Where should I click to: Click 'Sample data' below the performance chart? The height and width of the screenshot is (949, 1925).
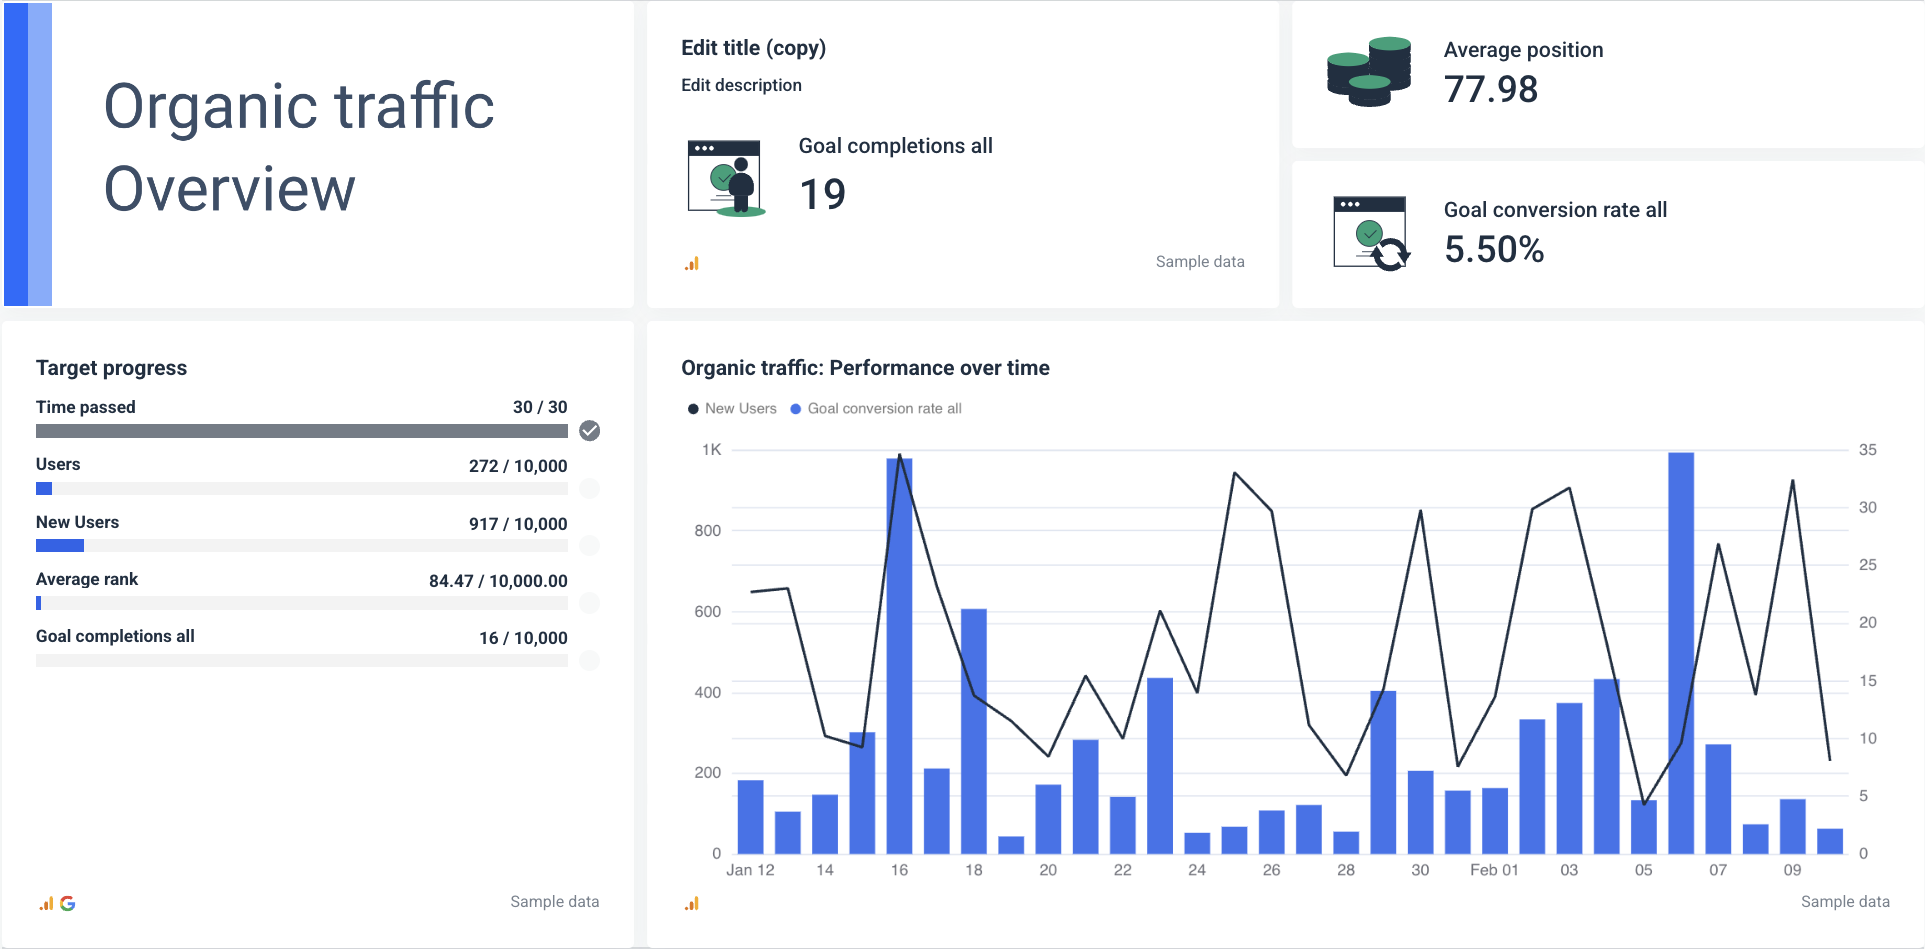[1845, 902]
